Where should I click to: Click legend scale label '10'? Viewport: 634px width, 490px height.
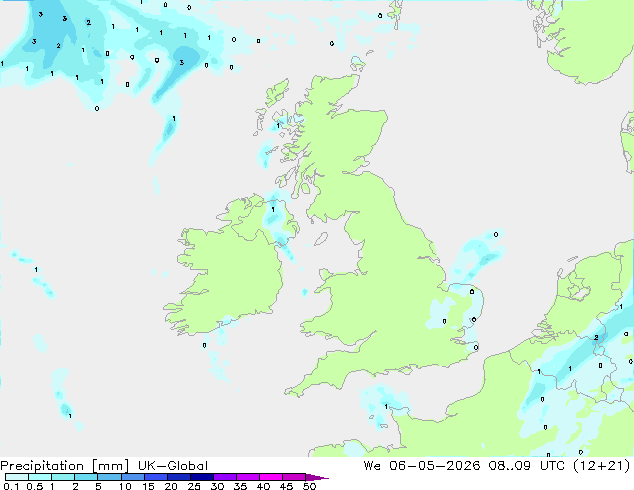[x=125, y=486]
